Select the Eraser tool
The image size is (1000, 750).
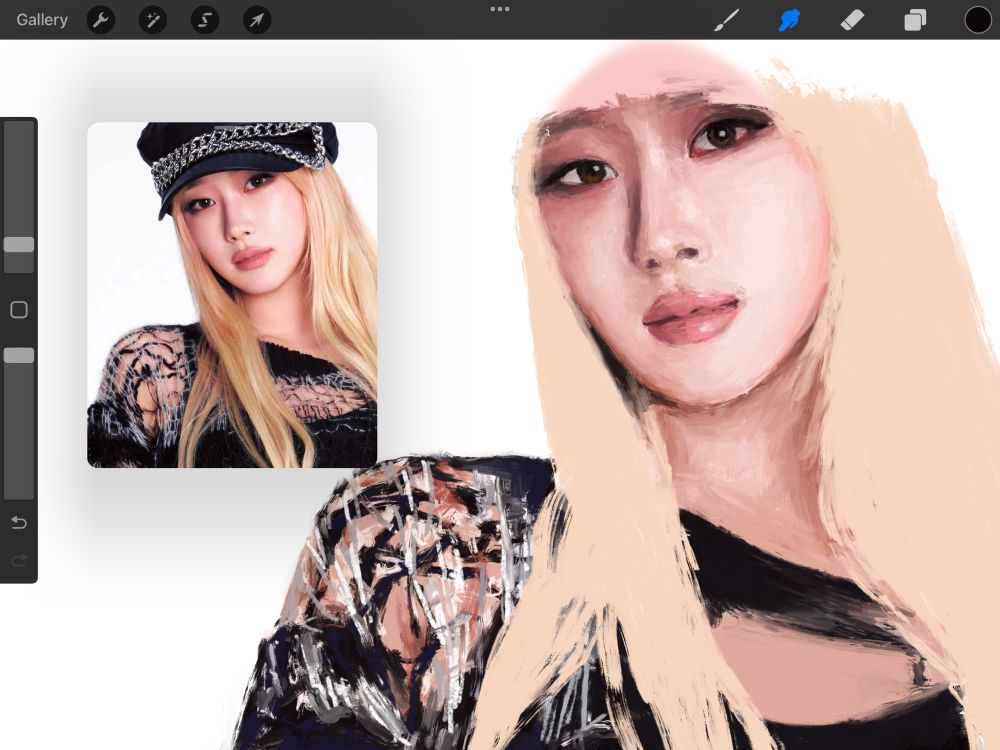[x=852, y=20]
